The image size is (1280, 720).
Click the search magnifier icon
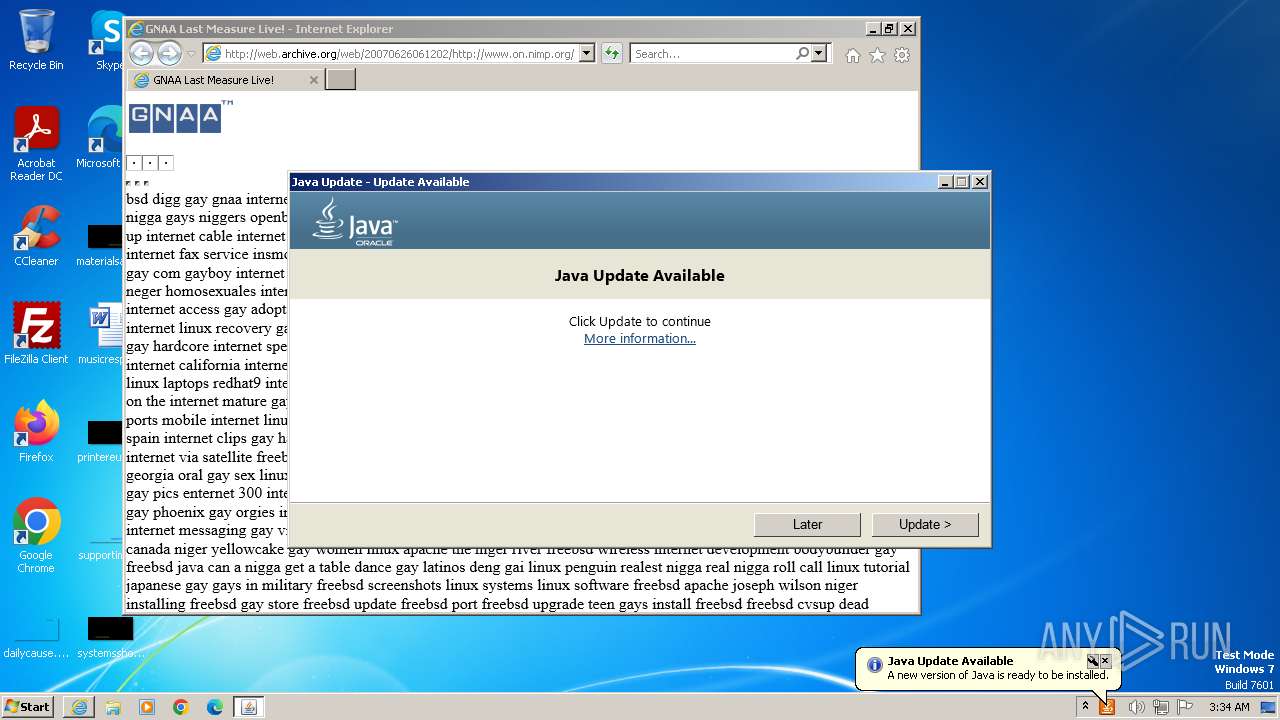(802, 54)
